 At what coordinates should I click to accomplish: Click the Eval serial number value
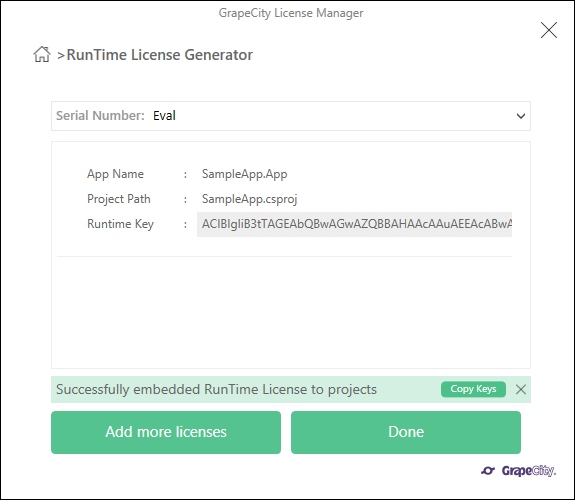[164, 116]
